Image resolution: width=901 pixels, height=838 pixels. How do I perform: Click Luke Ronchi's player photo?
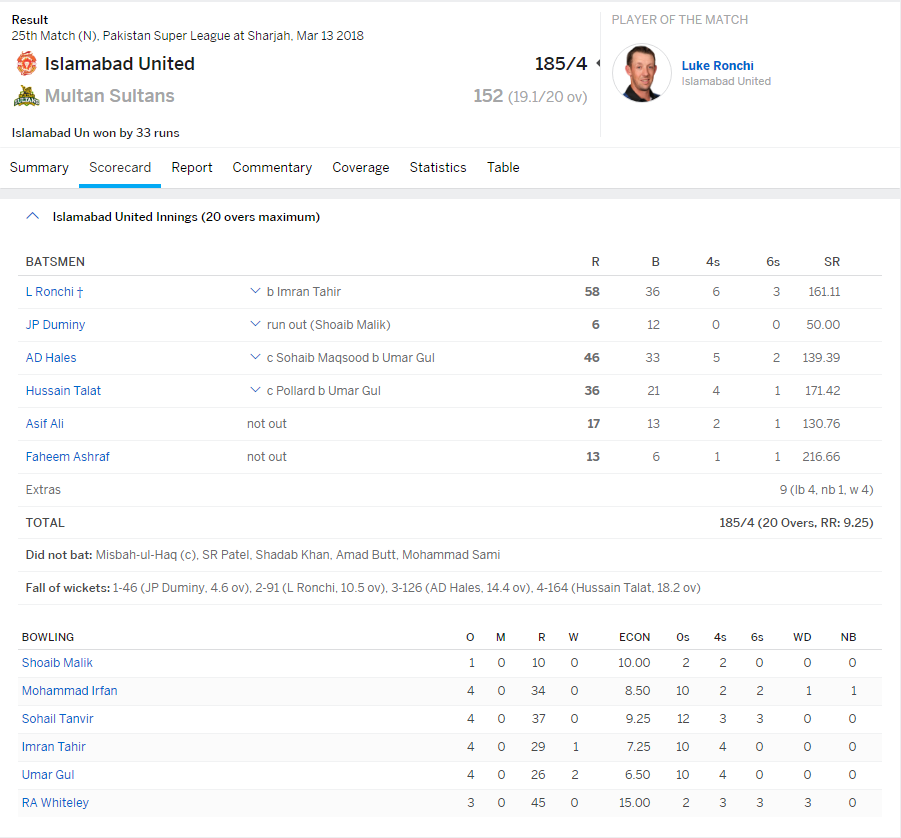641,73
